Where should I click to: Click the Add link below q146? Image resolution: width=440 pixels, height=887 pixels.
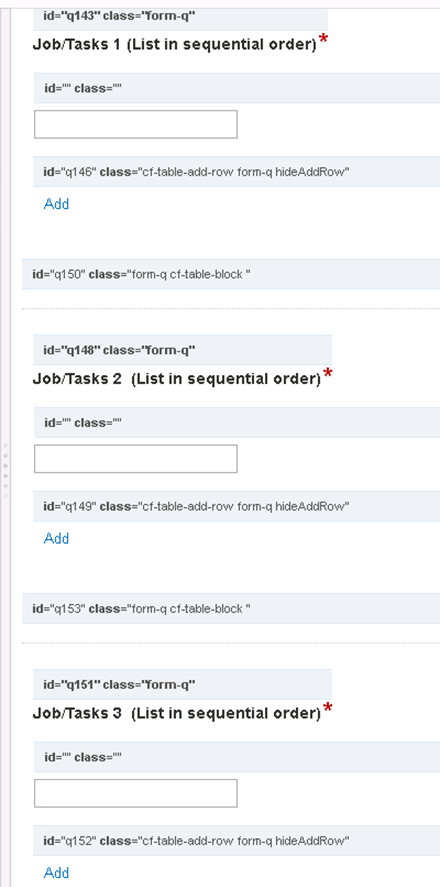click(57, 204)
